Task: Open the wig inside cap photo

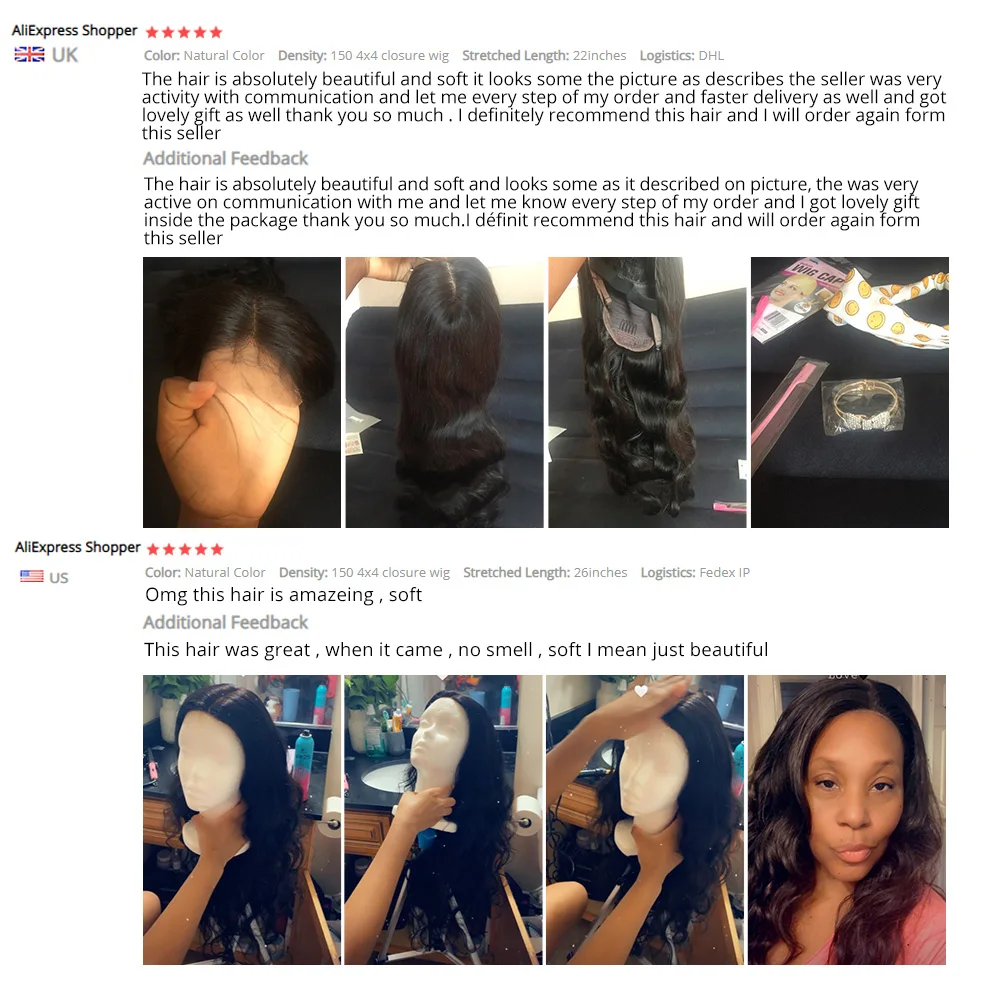Action: pos(647,392)
